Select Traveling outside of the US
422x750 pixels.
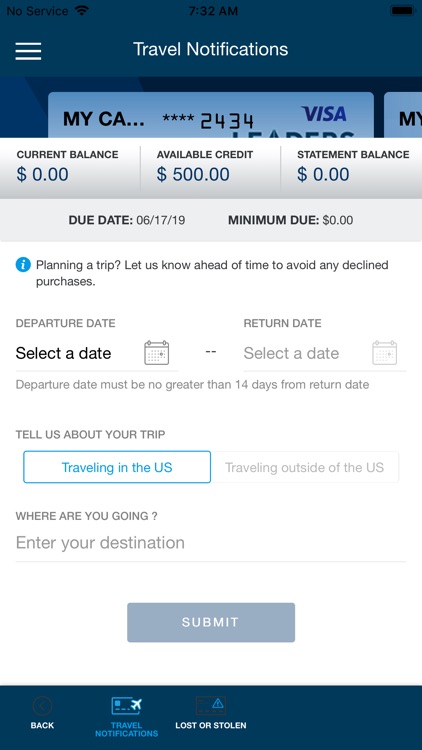pyautogui.click(x=305, y=467)
